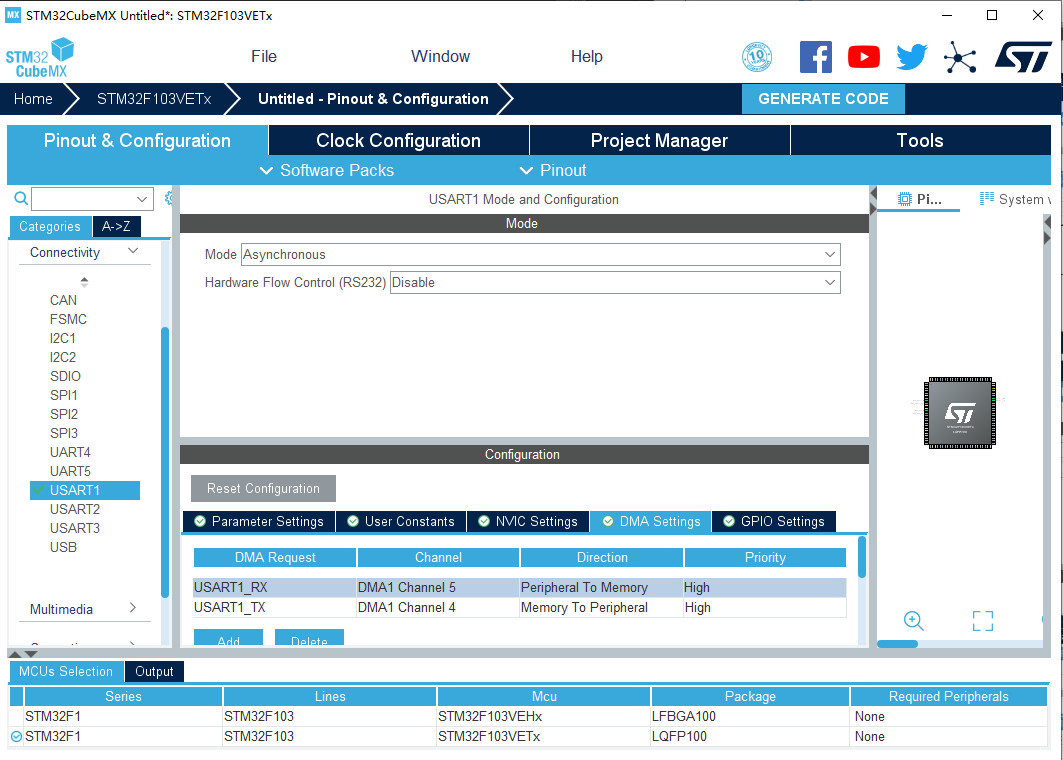
Task: Select the USART1_RX DMA request row
Action: (x=520, y=587)
